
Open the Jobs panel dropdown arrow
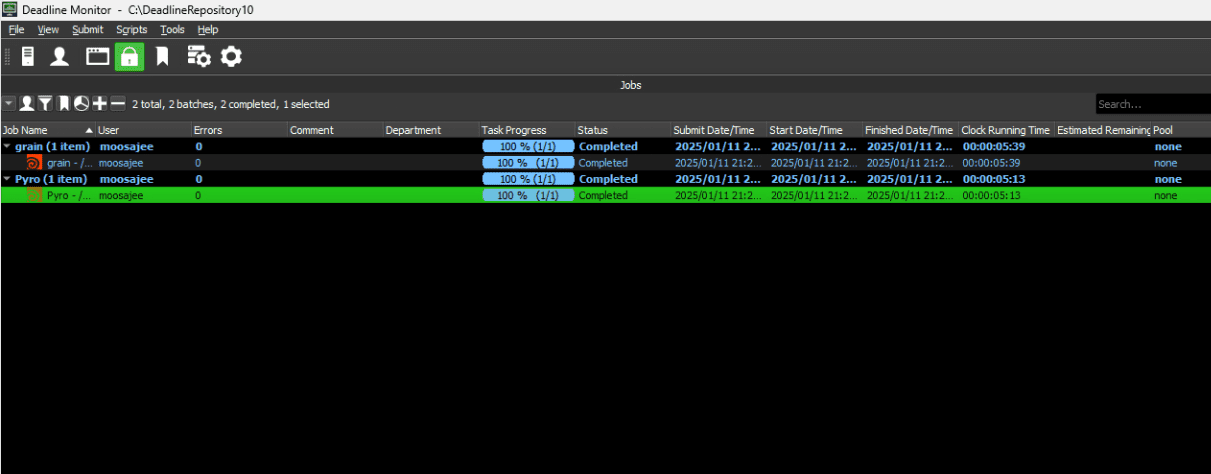coord(9,104)
